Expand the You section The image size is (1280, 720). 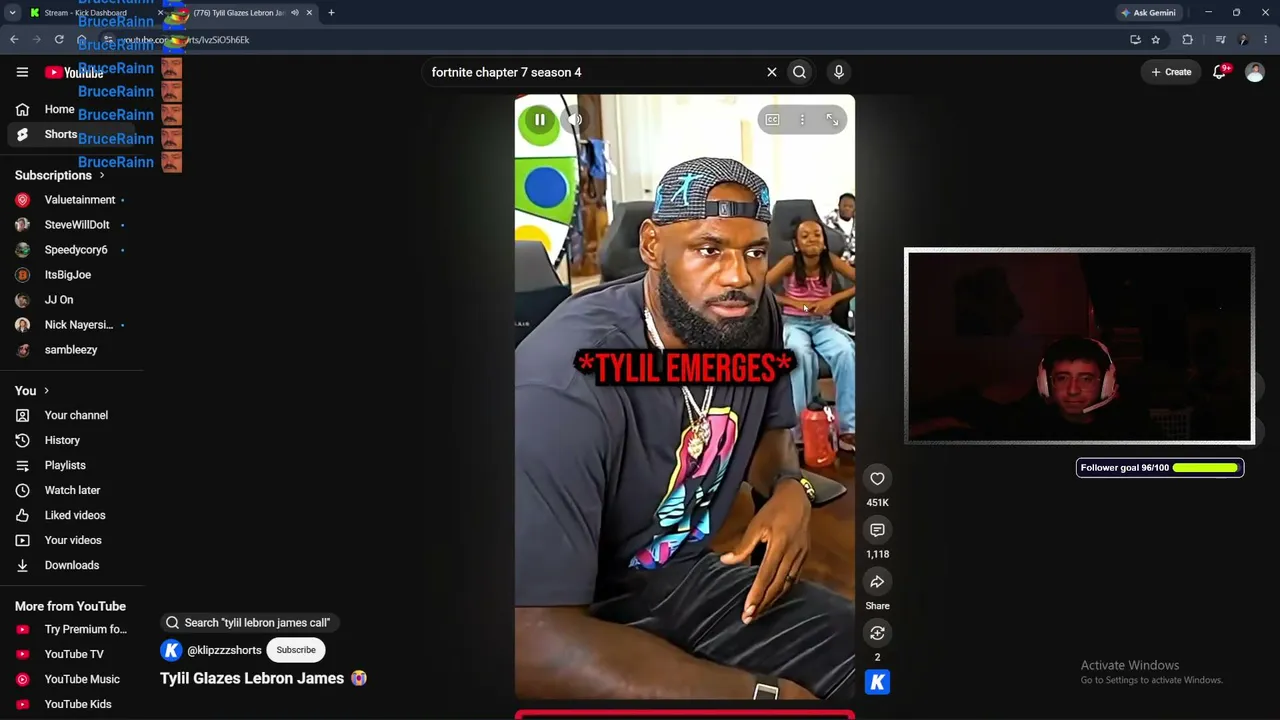pyautogui.click(x=32, y=390)
